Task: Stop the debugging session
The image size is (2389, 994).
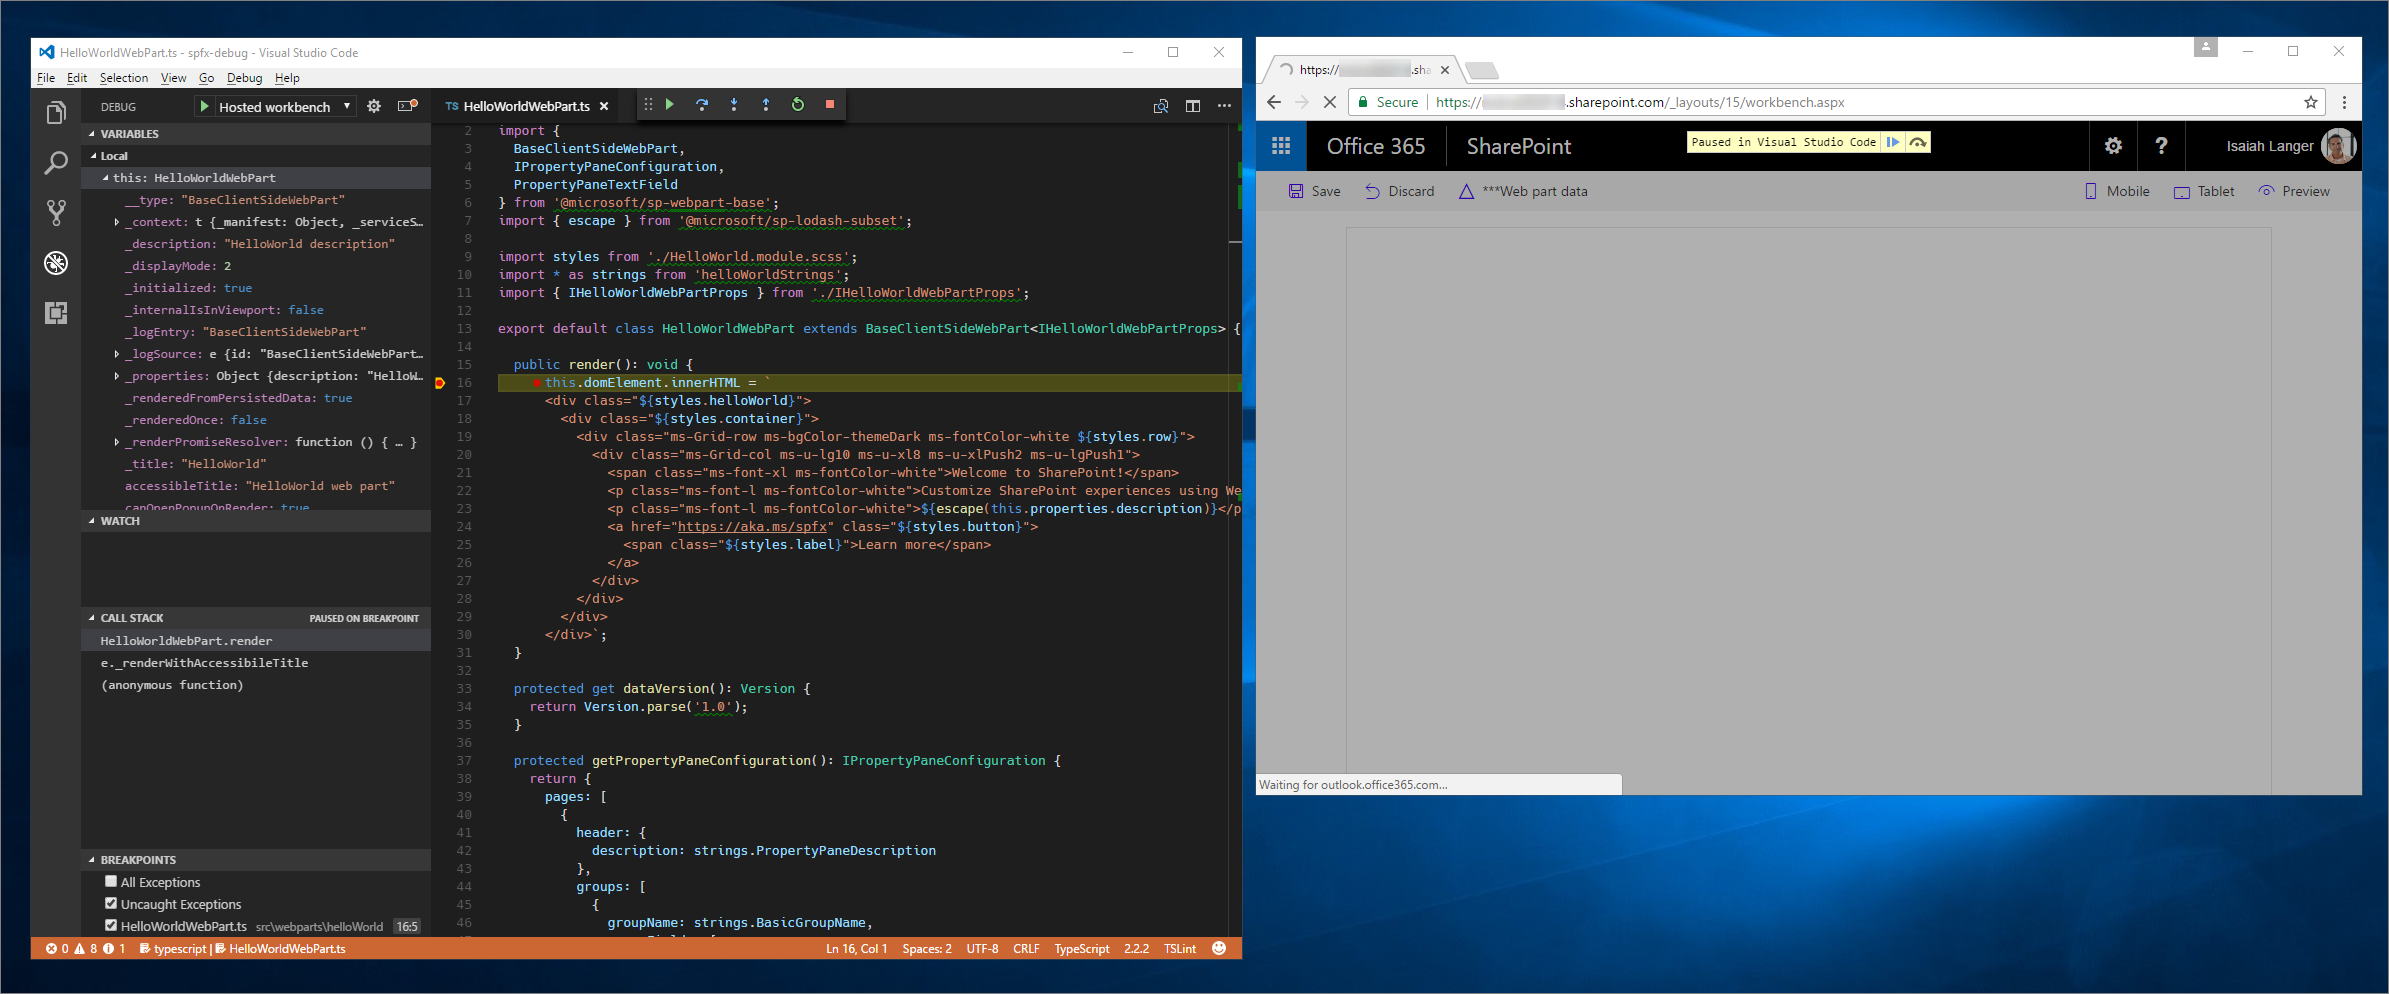Action: [x=830, y=104]
